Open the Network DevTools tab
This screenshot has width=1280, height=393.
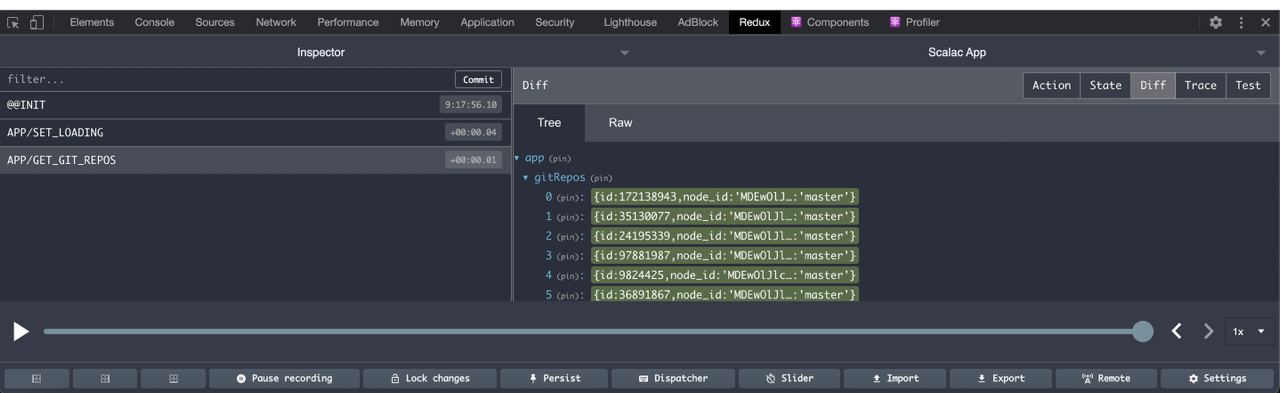(276, 22)
